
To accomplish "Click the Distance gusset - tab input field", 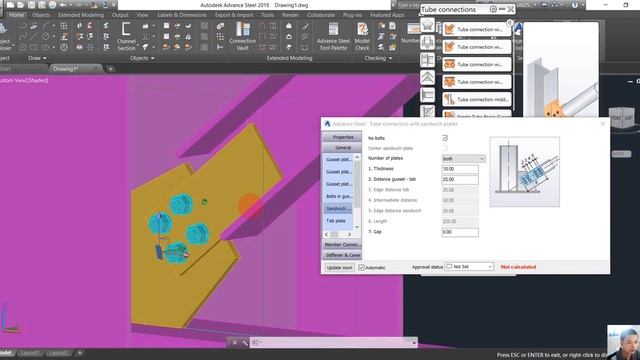I will [460, 179].
